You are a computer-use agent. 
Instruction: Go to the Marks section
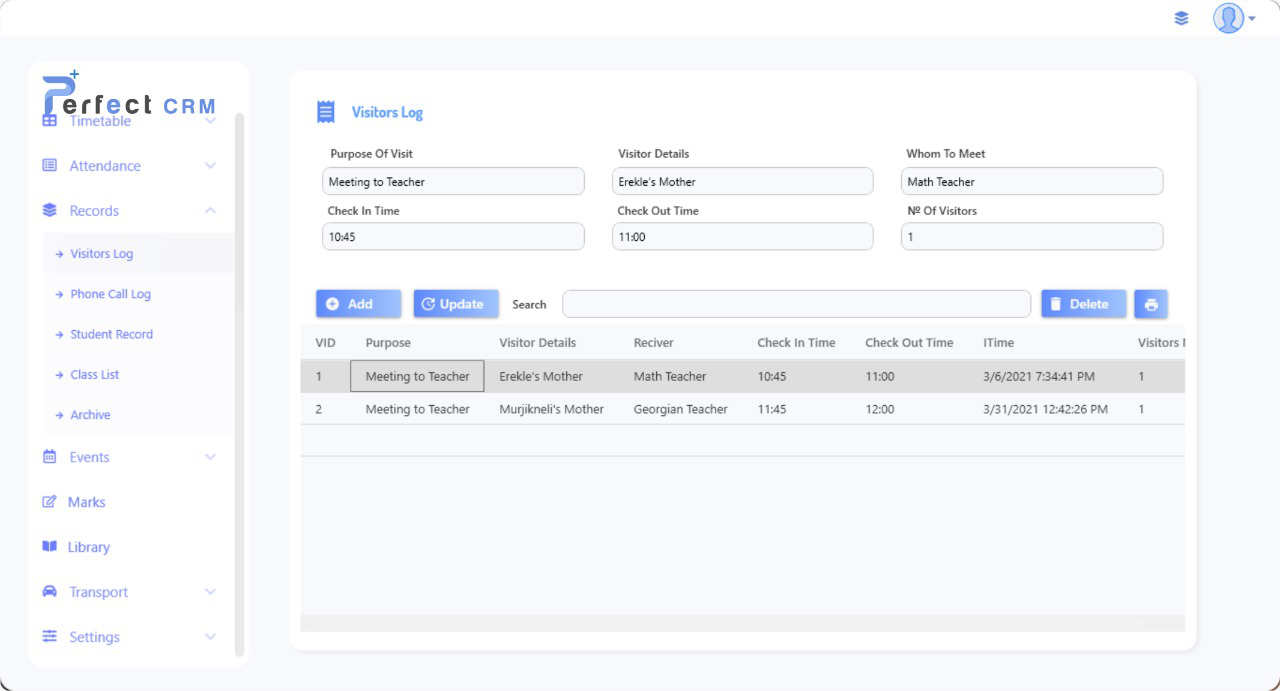coord(86,501)
